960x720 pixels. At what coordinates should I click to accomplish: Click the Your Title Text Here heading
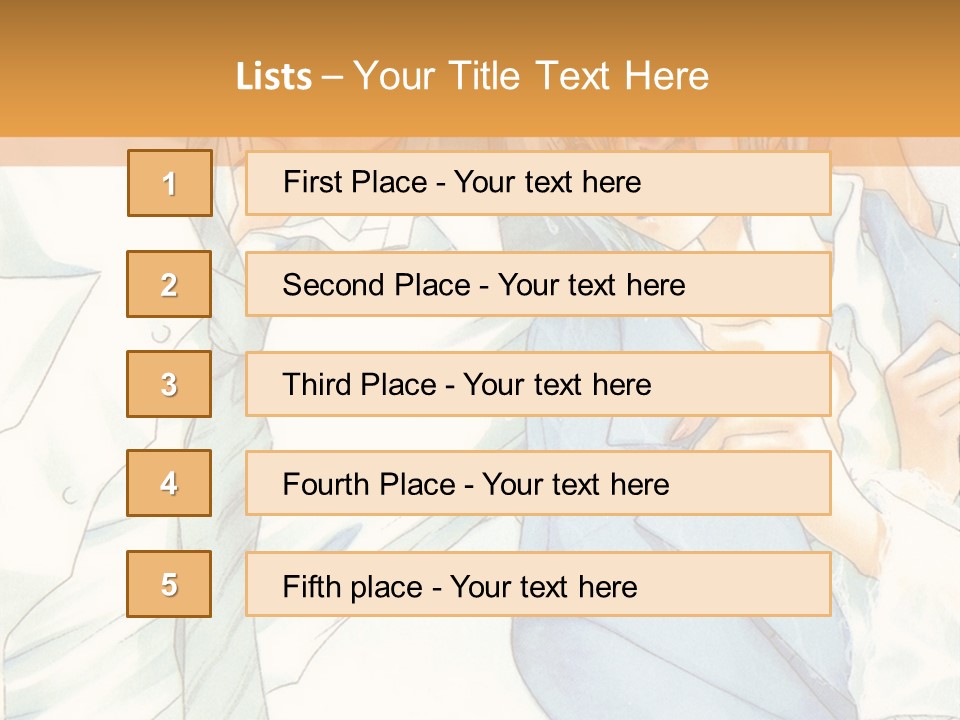pos(531,76)
